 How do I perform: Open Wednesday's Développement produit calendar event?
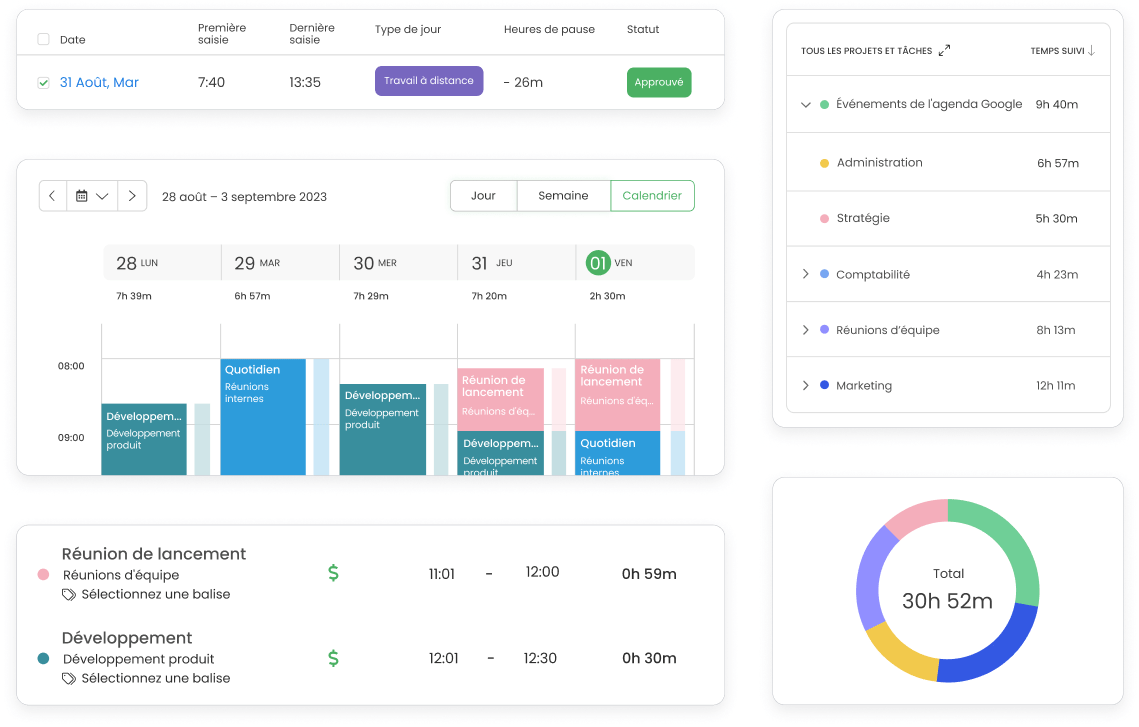coord(383,429)
